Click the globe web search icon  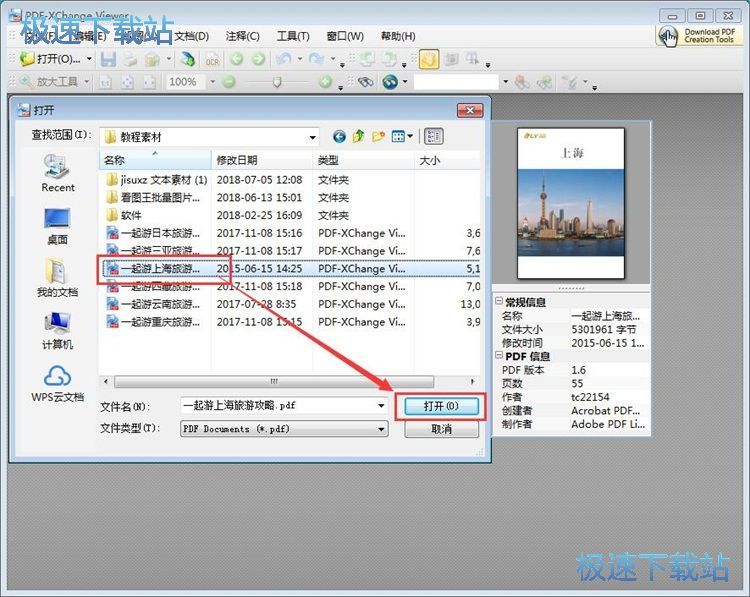390,82
